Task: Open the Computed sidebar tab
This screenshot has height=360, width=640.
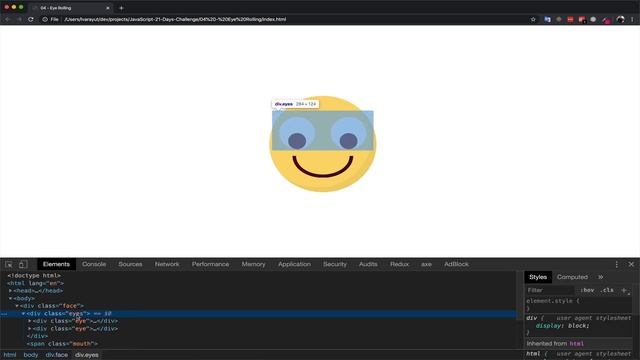Action: pos(572,277)
